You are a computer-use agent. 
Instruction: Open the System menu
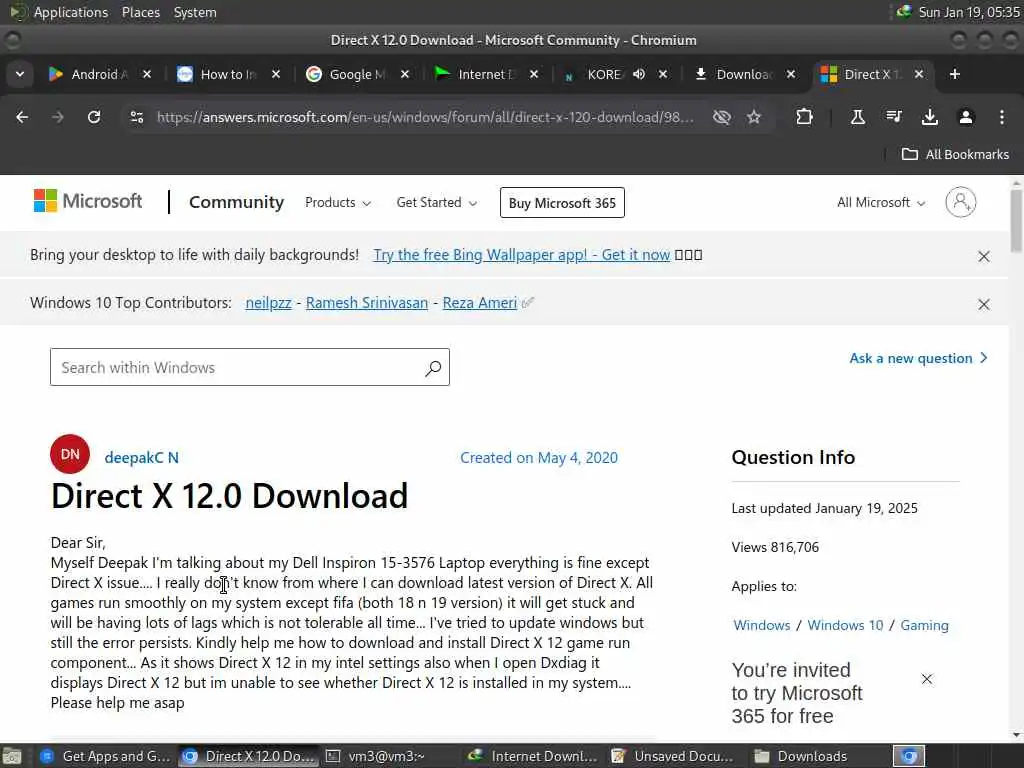[x=195, y=12]
